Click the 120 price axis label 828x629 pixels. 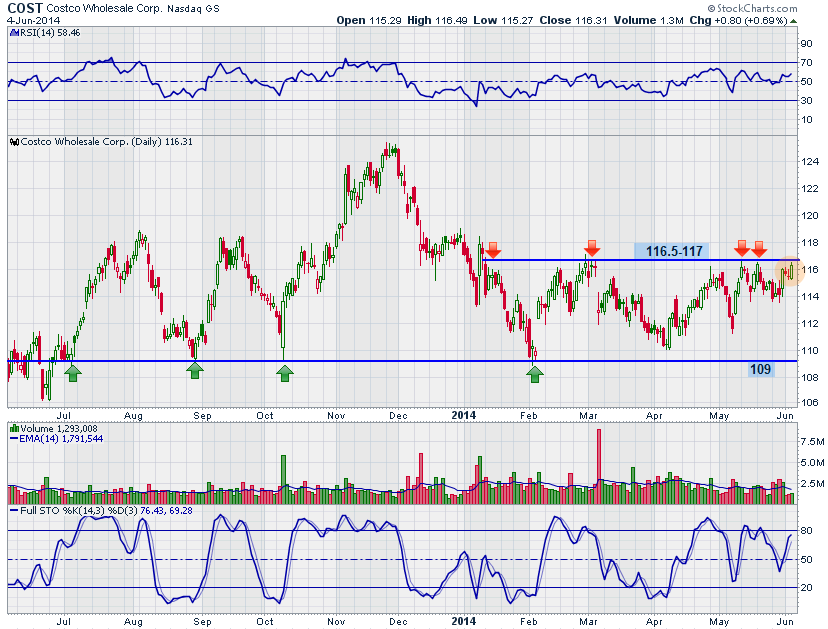(810, 215)
